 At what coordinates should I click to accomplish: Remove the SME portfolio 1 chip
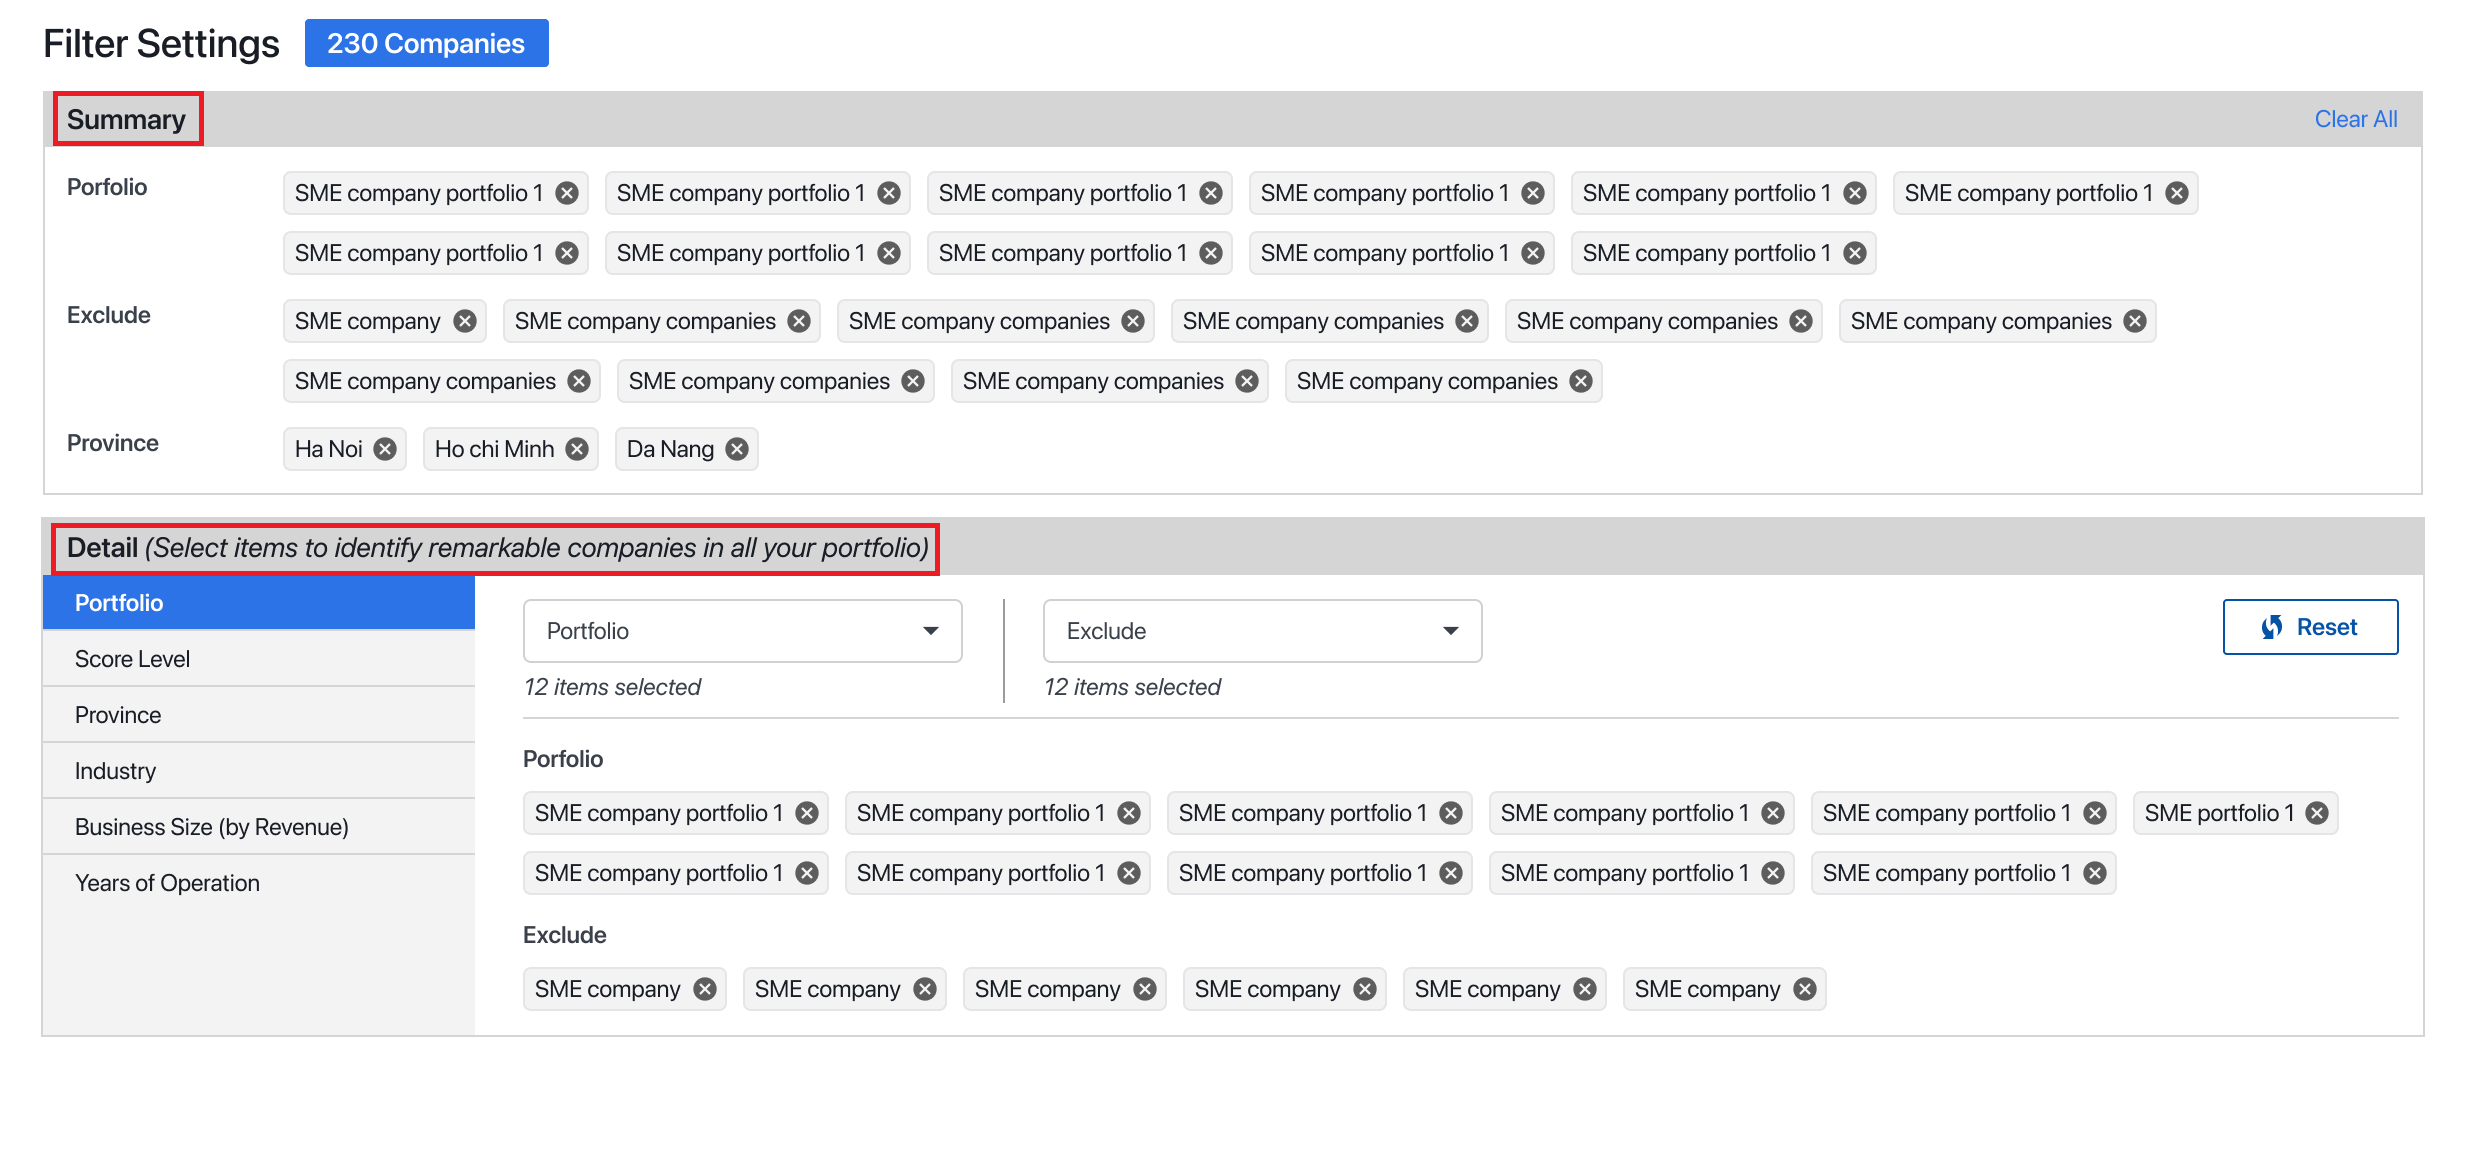point(2317,813)
